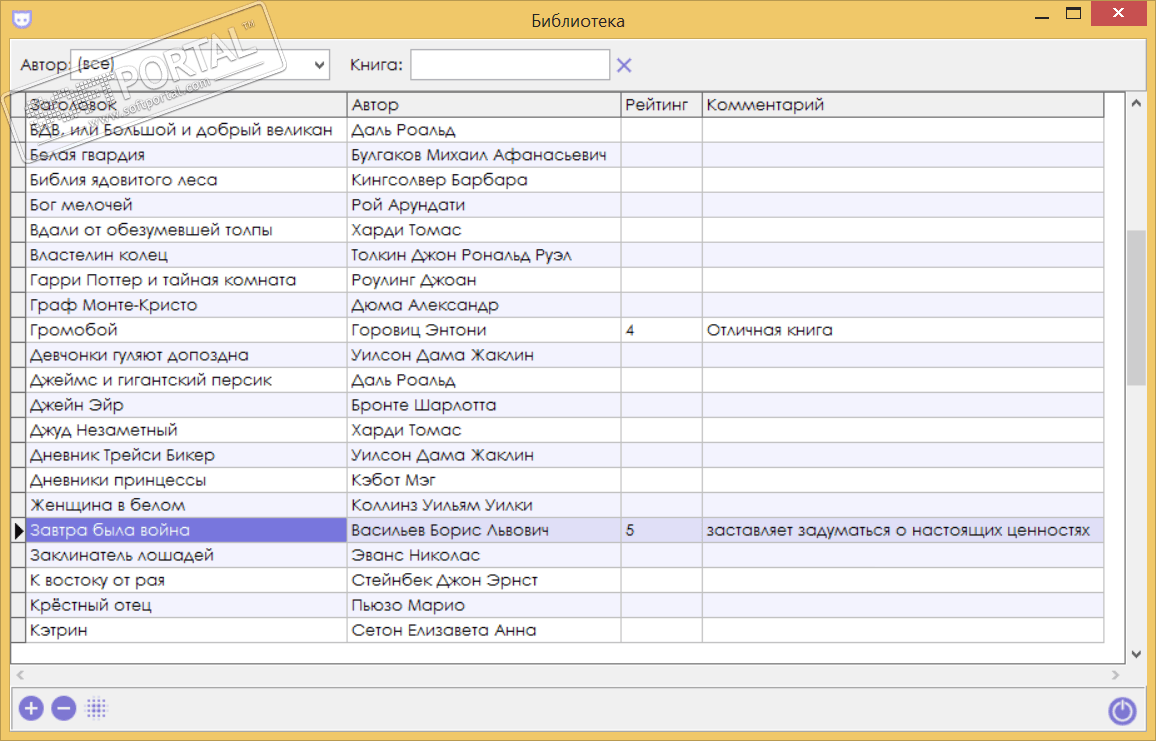Click author 'Толкин Джон Рональд Руэл'
This screenshot has width=1156, height=741.
[x=484, y=255]
